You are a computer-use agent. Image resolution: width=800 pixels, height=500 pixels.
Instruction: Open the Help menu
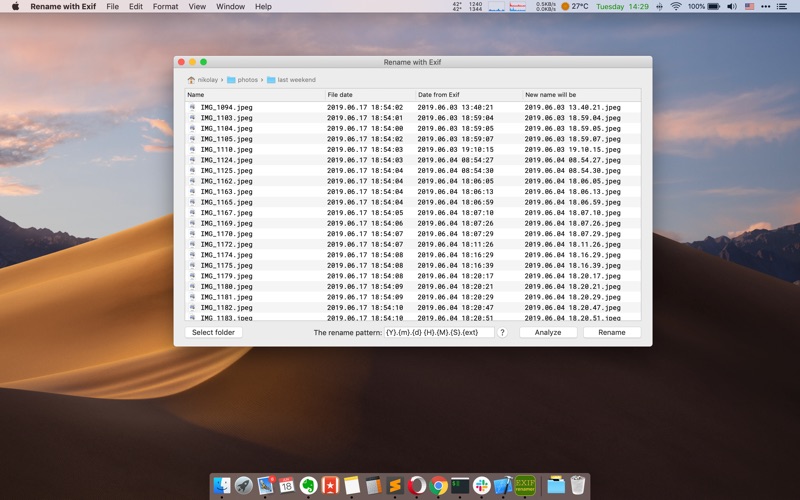[263, 7]
